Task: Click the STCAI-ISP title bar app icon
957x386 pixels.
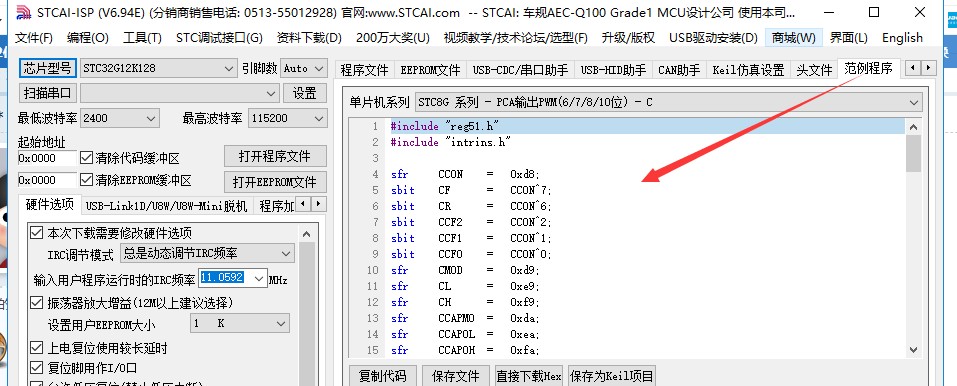Action: pos(23,12)
